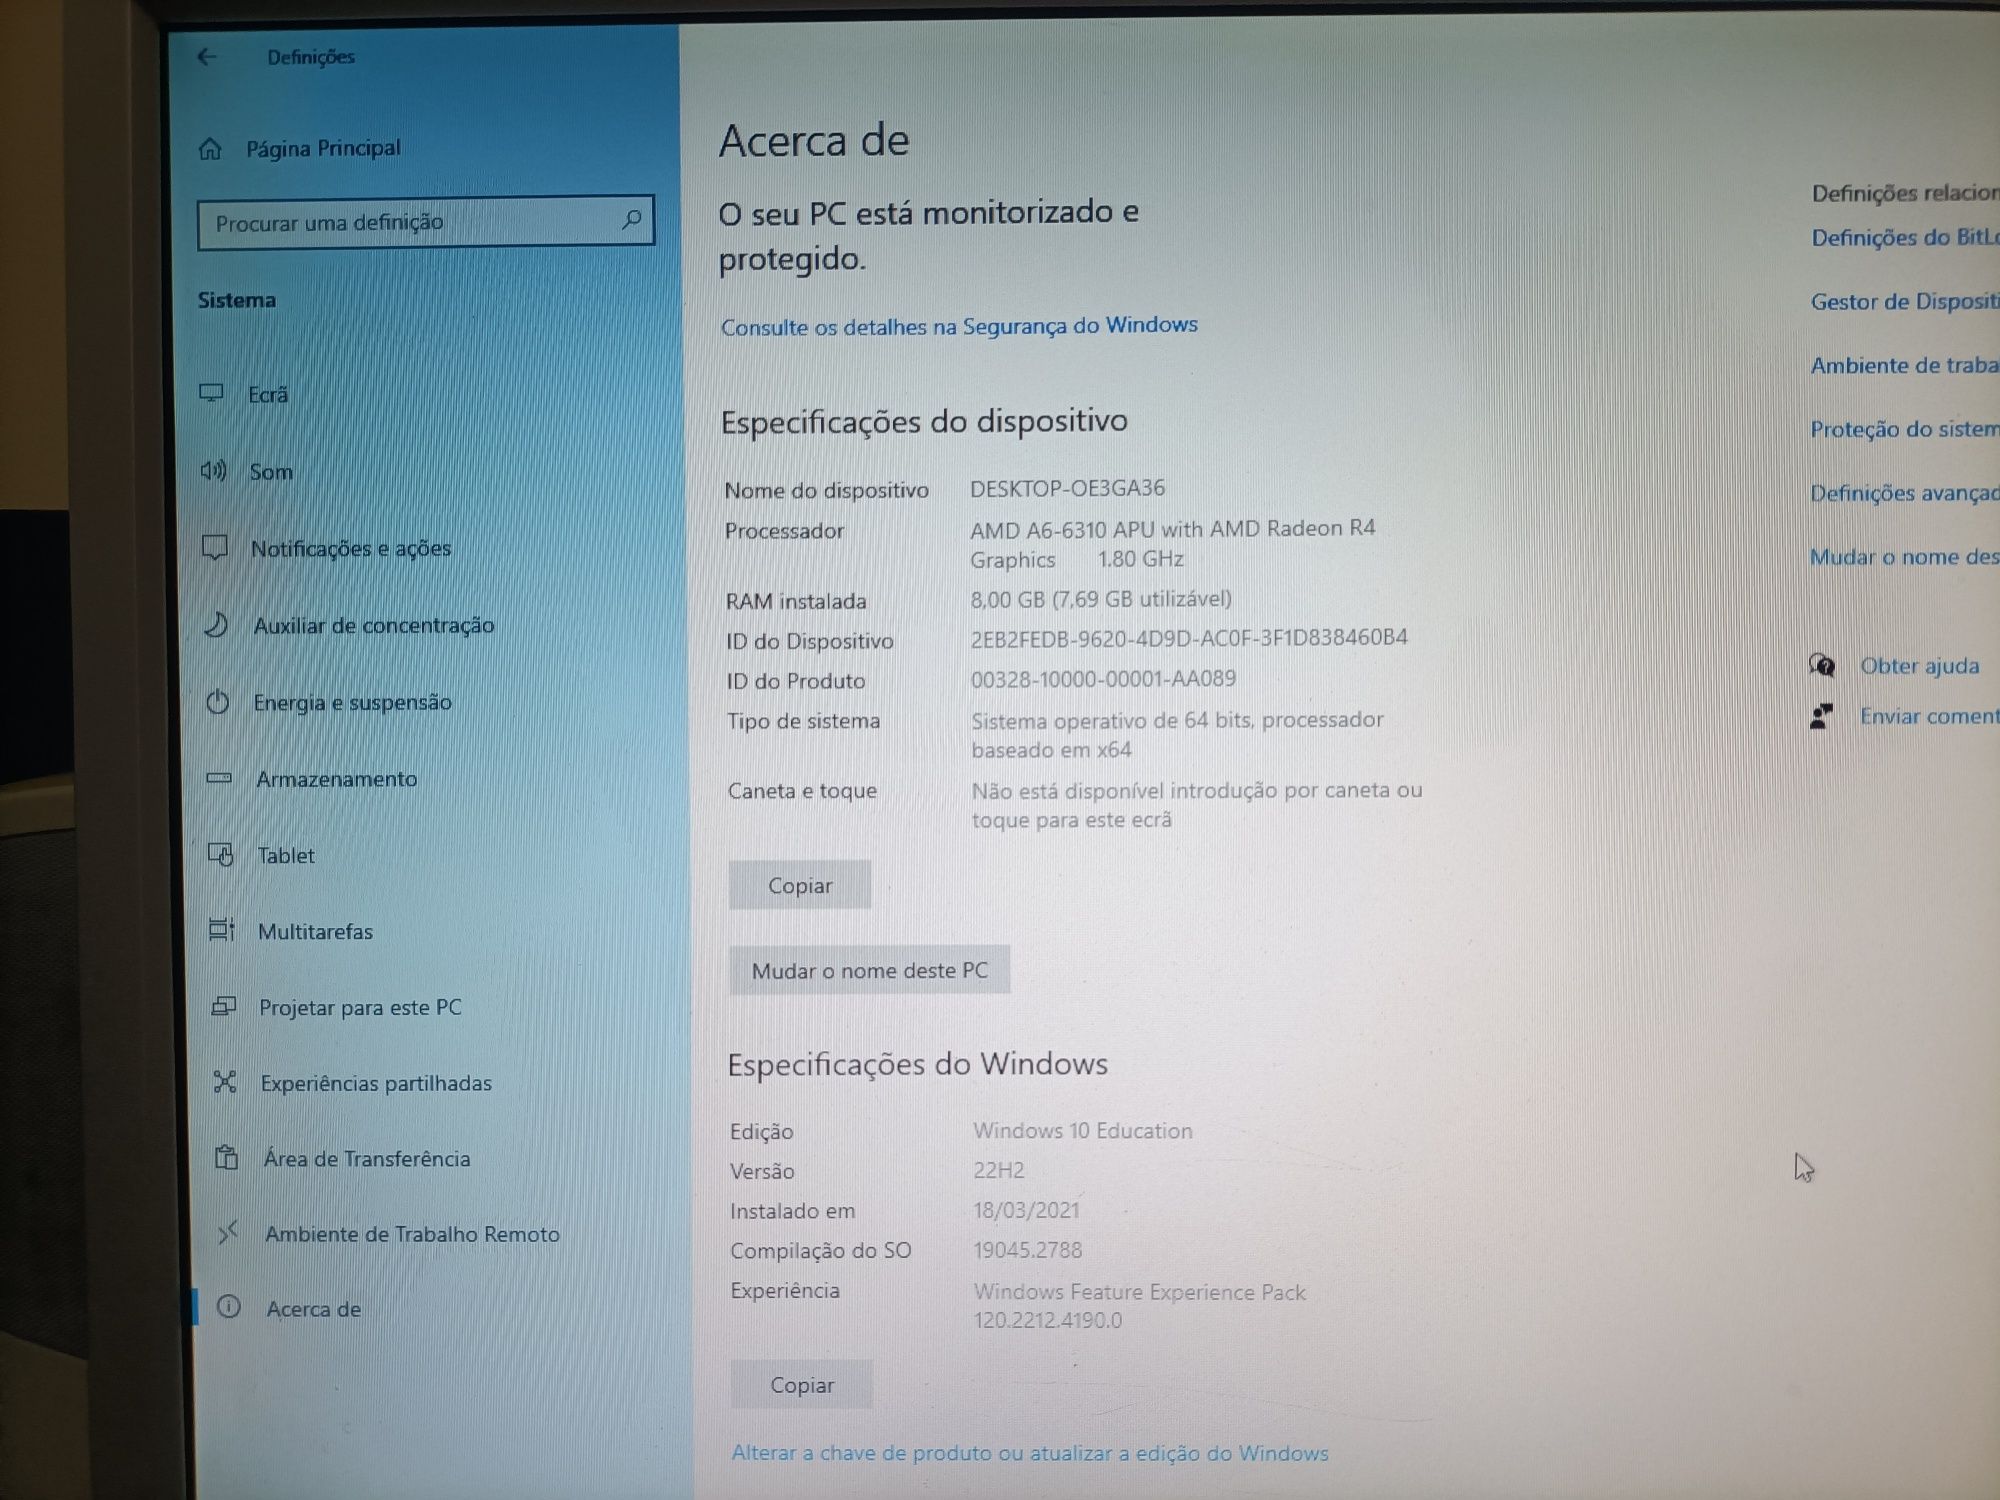Open Definições do BitLocker link
The width and height of the screenshot is (2000, 1500).
coord(1905,237)
